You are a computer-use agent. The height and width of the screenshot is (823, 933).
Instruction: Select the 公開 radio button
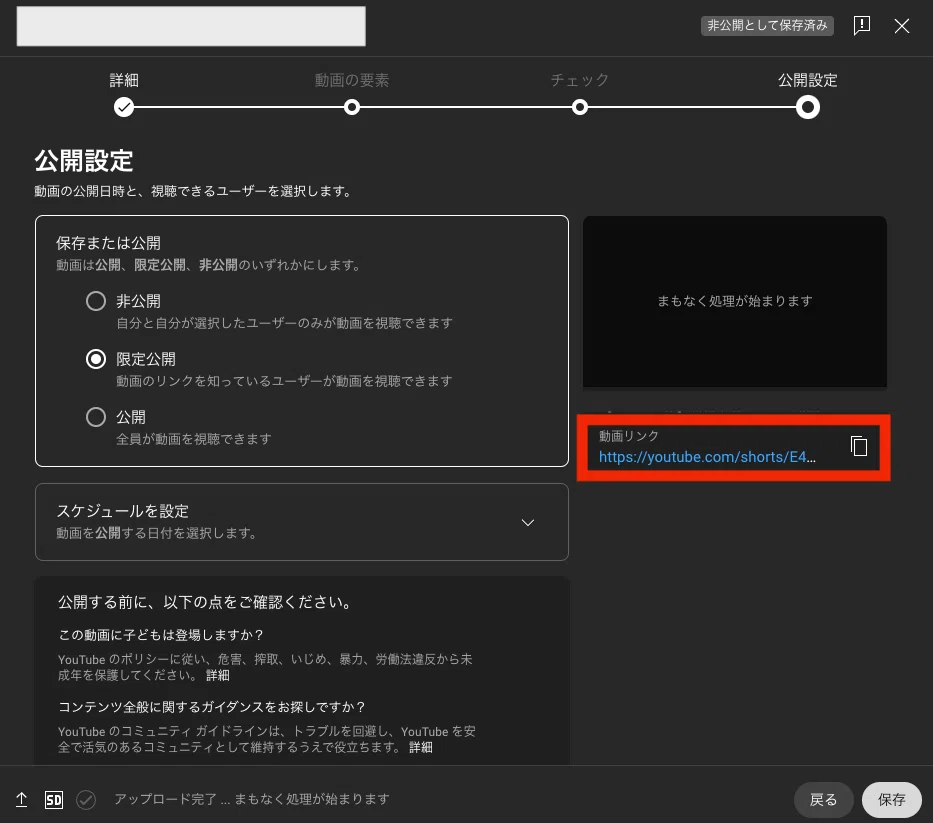point(96,417)
